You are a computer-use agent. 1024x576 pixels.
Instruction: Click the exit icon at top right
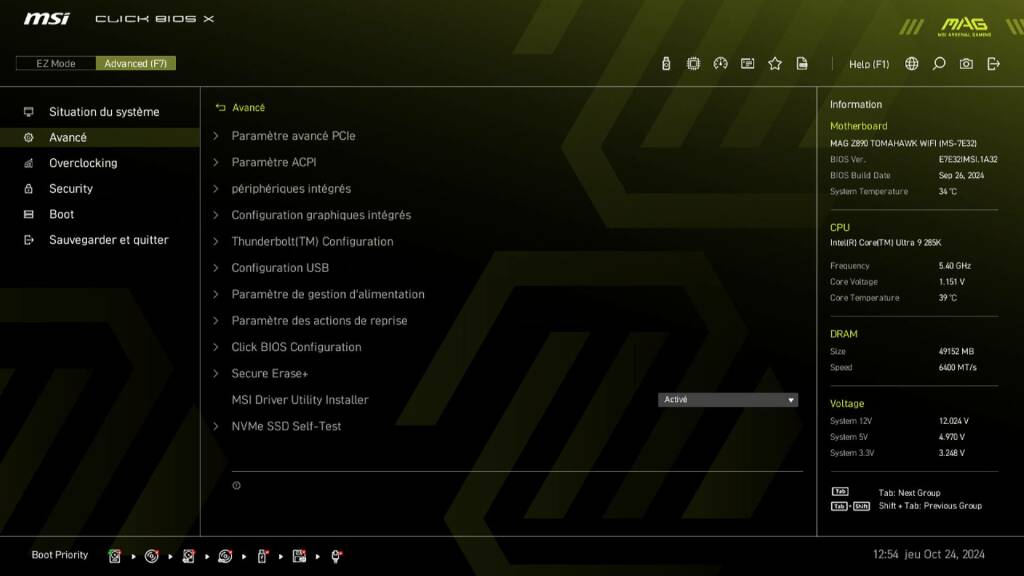[x=993, y=64]
